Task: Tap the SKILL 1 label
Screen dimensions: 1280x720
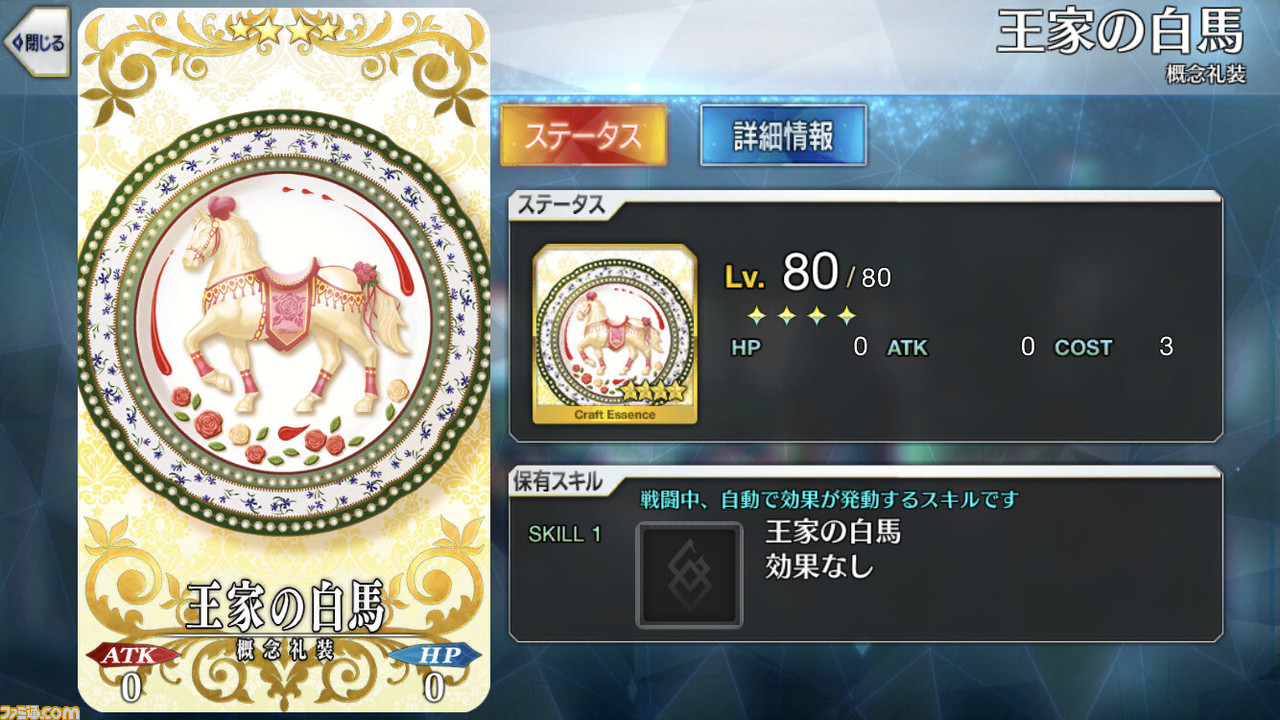Action: click(565, 534)
